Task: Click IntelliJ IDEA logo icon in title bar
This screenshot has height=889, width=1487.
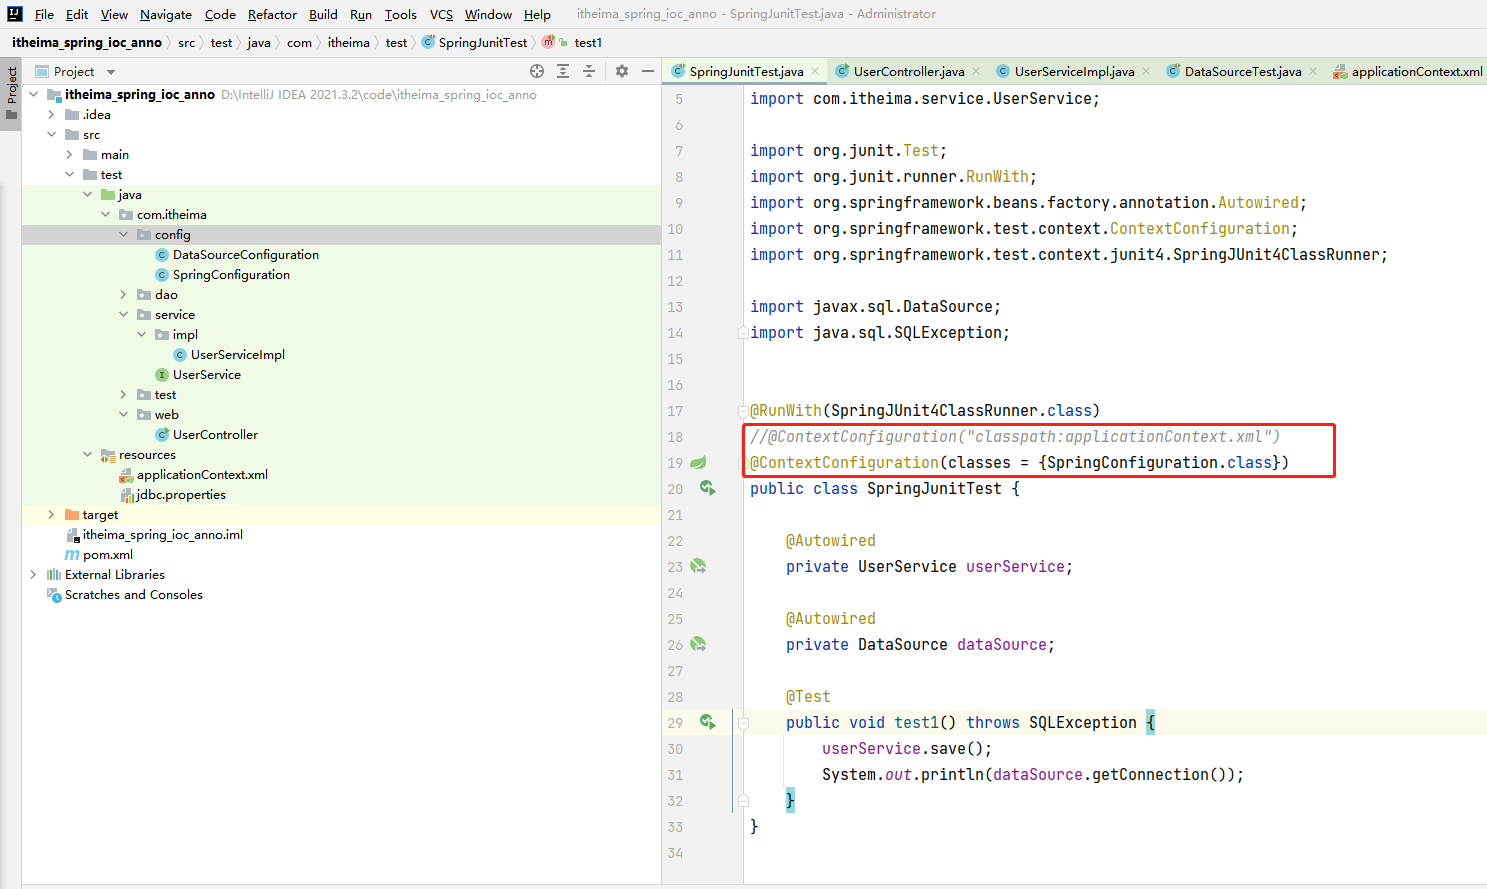Action: tap(14, 14)
